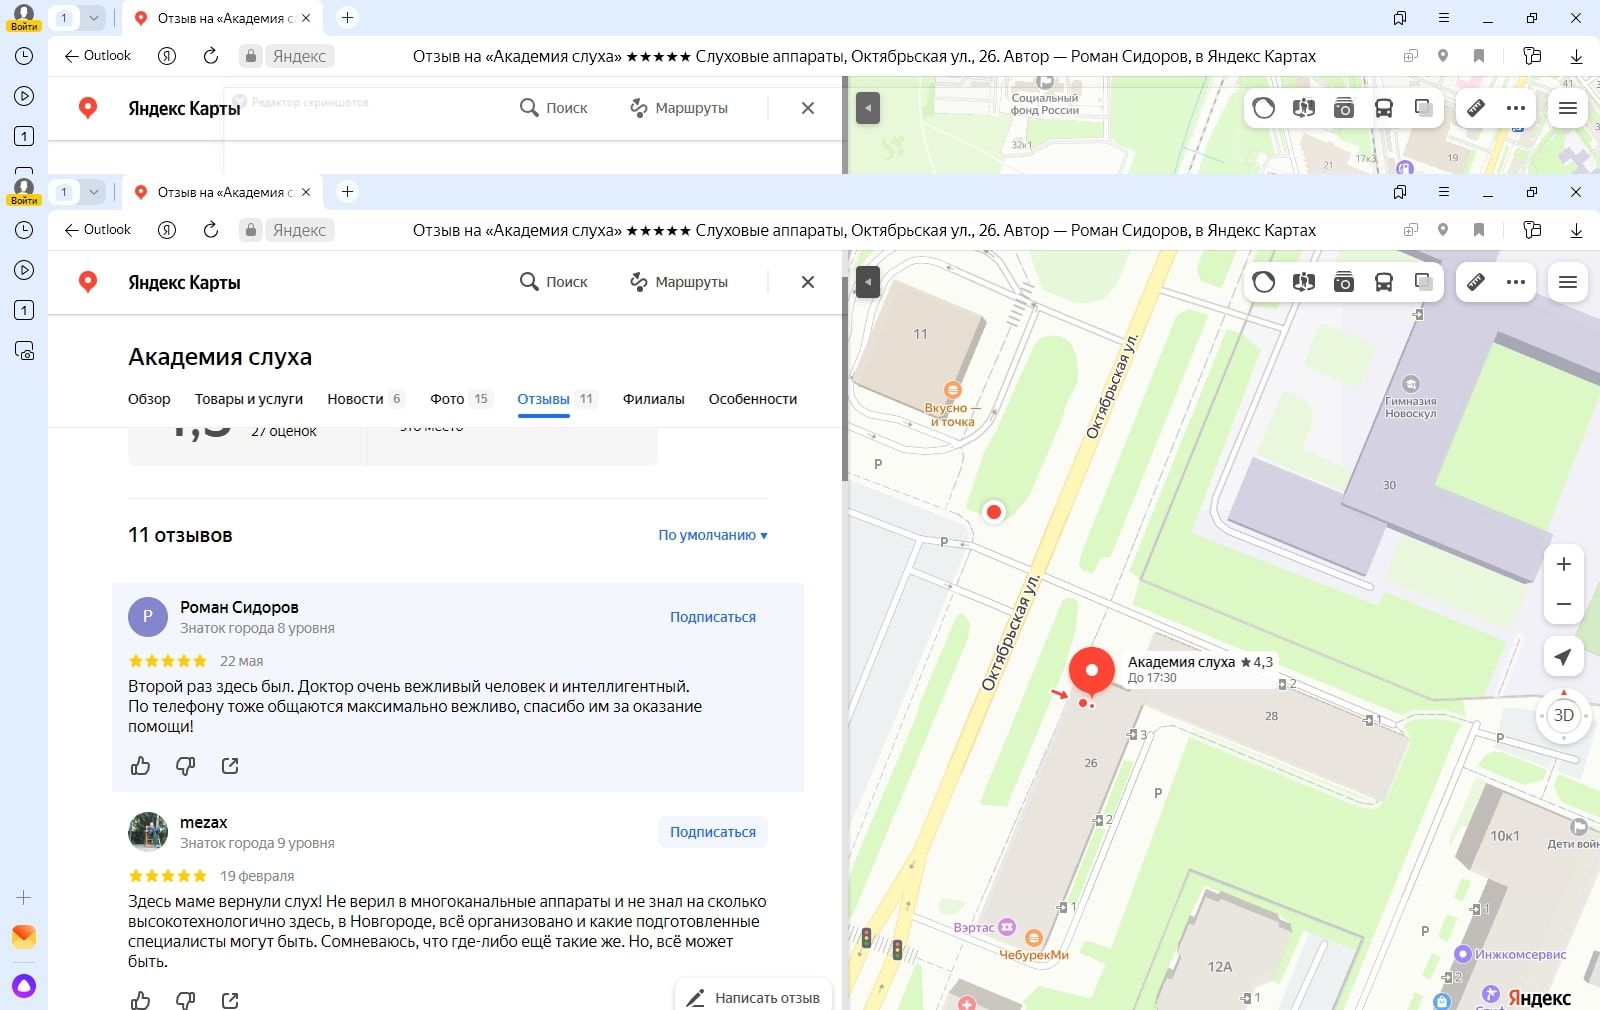Like Роман Сидоров's review
The height and width of the screenshot is (1010, 1600).
pos(140,766)
